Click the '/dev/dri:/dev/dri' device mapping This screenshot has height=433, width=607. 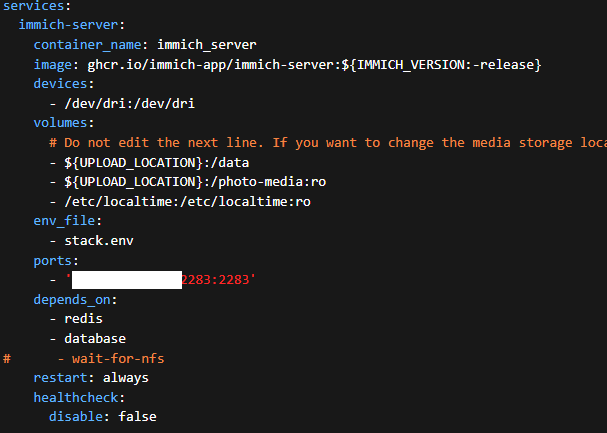[124, 103]
